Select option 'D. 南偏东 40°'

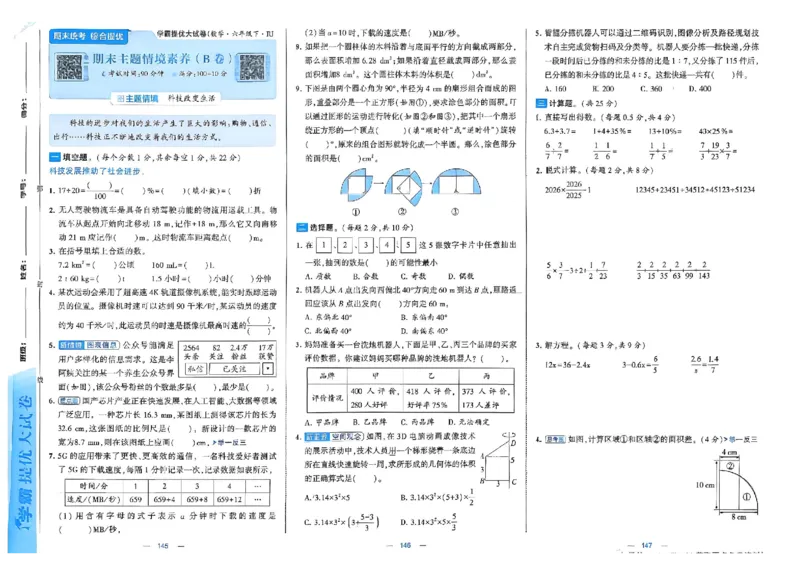(x=424, y=331)
